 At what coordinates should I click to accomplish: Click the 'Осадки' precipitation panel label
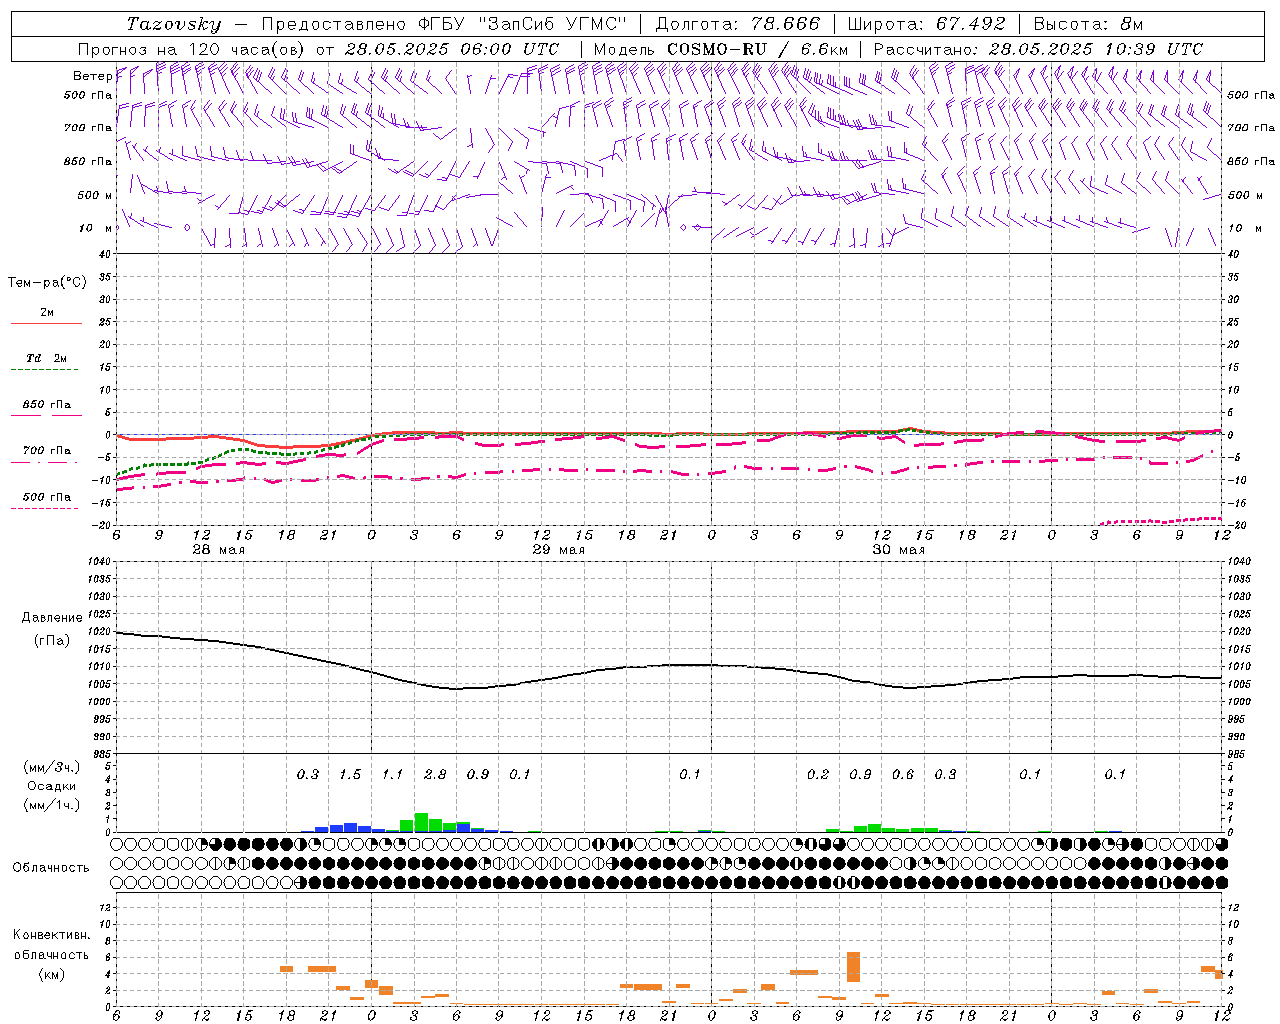coord(51,786)
